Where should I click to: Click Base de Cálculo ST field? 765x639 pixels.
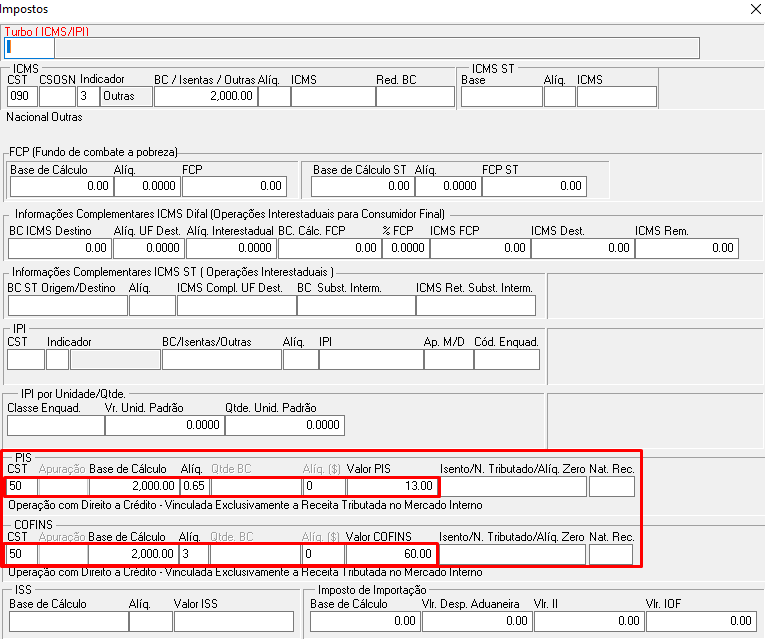[x=362, y=186]
